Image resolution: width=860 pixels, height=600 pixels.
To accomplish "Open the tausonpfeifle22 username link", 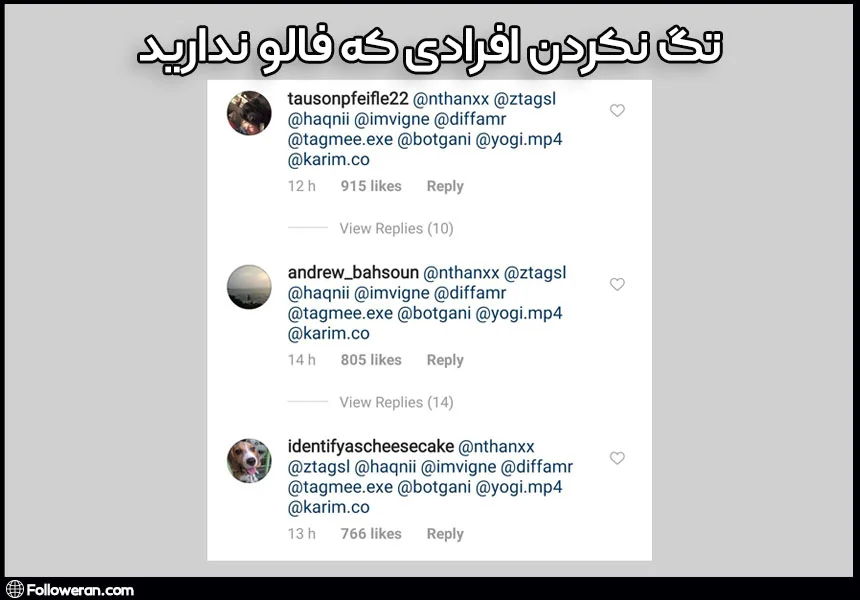I will tap(348, 99).
